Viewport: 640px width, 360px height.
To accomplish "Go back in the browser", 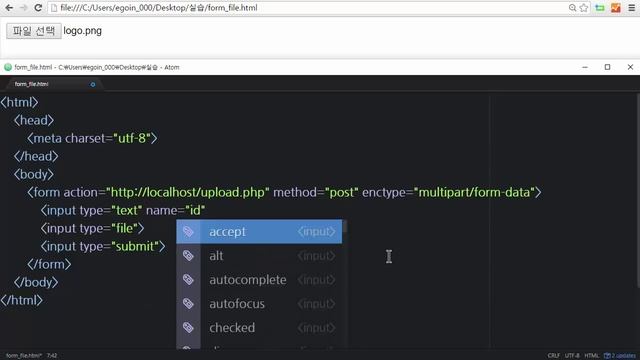I will click(9, 8).
